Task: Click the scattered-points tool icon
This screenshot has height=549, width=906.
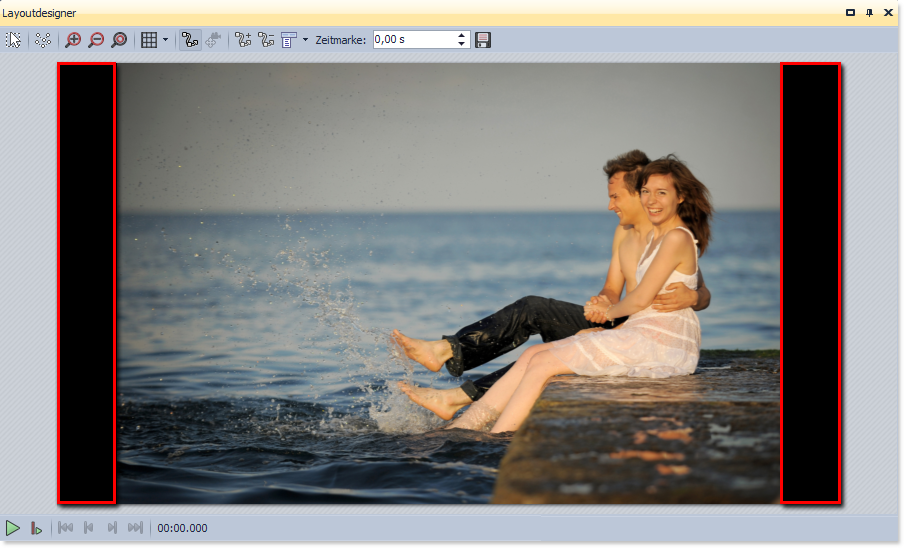Action: [43, 40]
